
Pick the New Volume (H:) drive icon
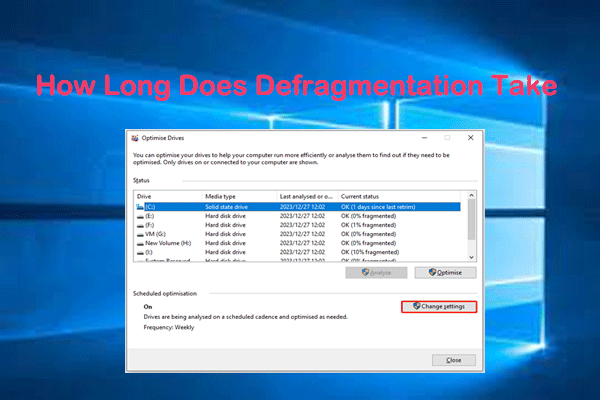pos(138,243)
